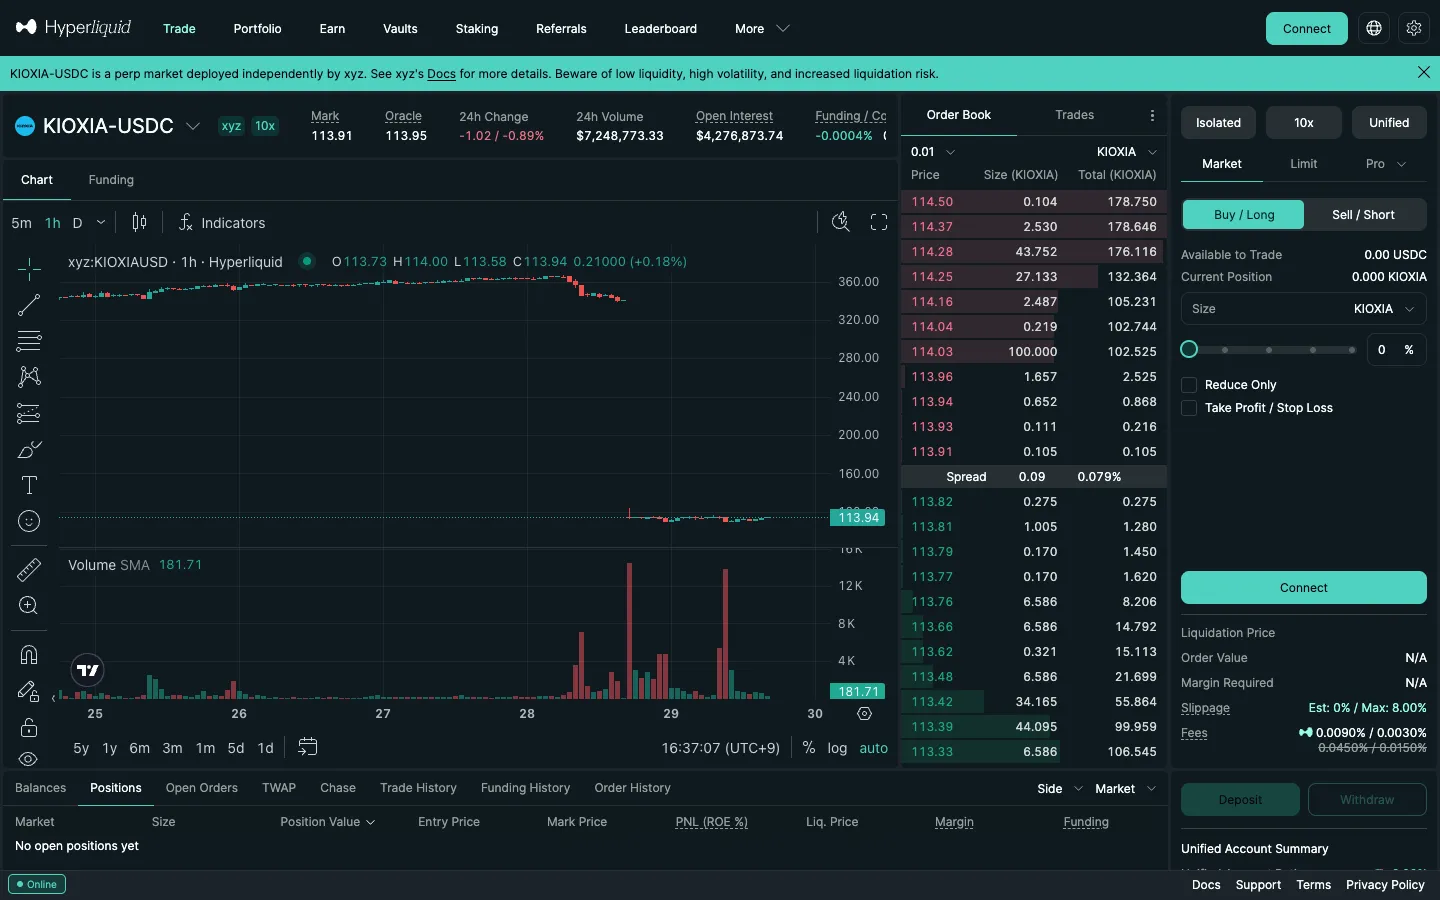Open the 0.01 price grouping dropdown
The height and width of the screenshot is (900, 1440).
tap(933, 152)
